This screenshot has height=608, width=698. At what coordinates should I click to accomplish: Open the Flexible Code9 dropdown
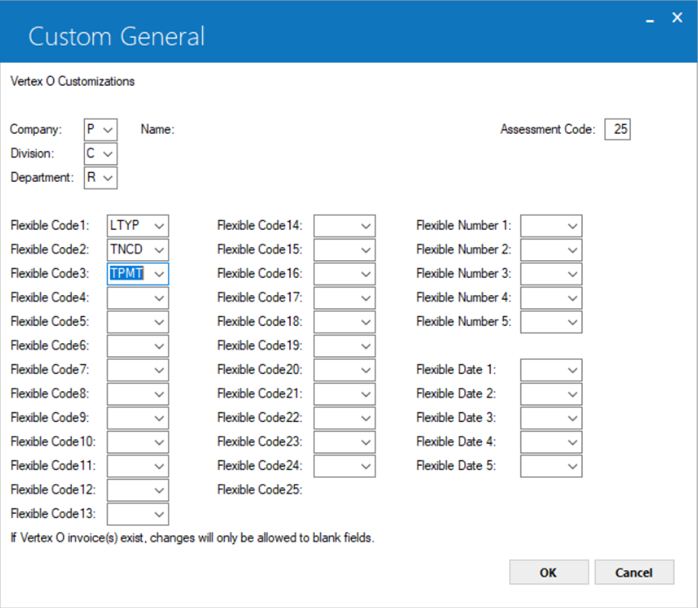click(x=138, y=418)
